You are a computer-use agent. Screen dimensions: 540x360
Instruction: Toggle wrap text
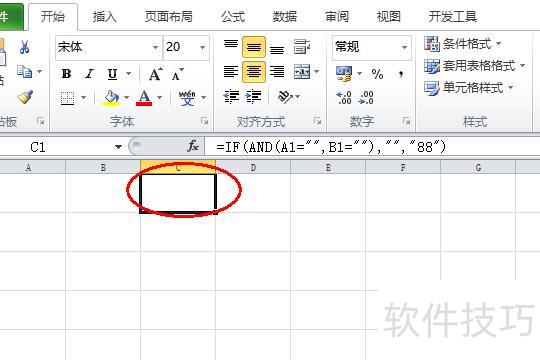tap(302, 46)
